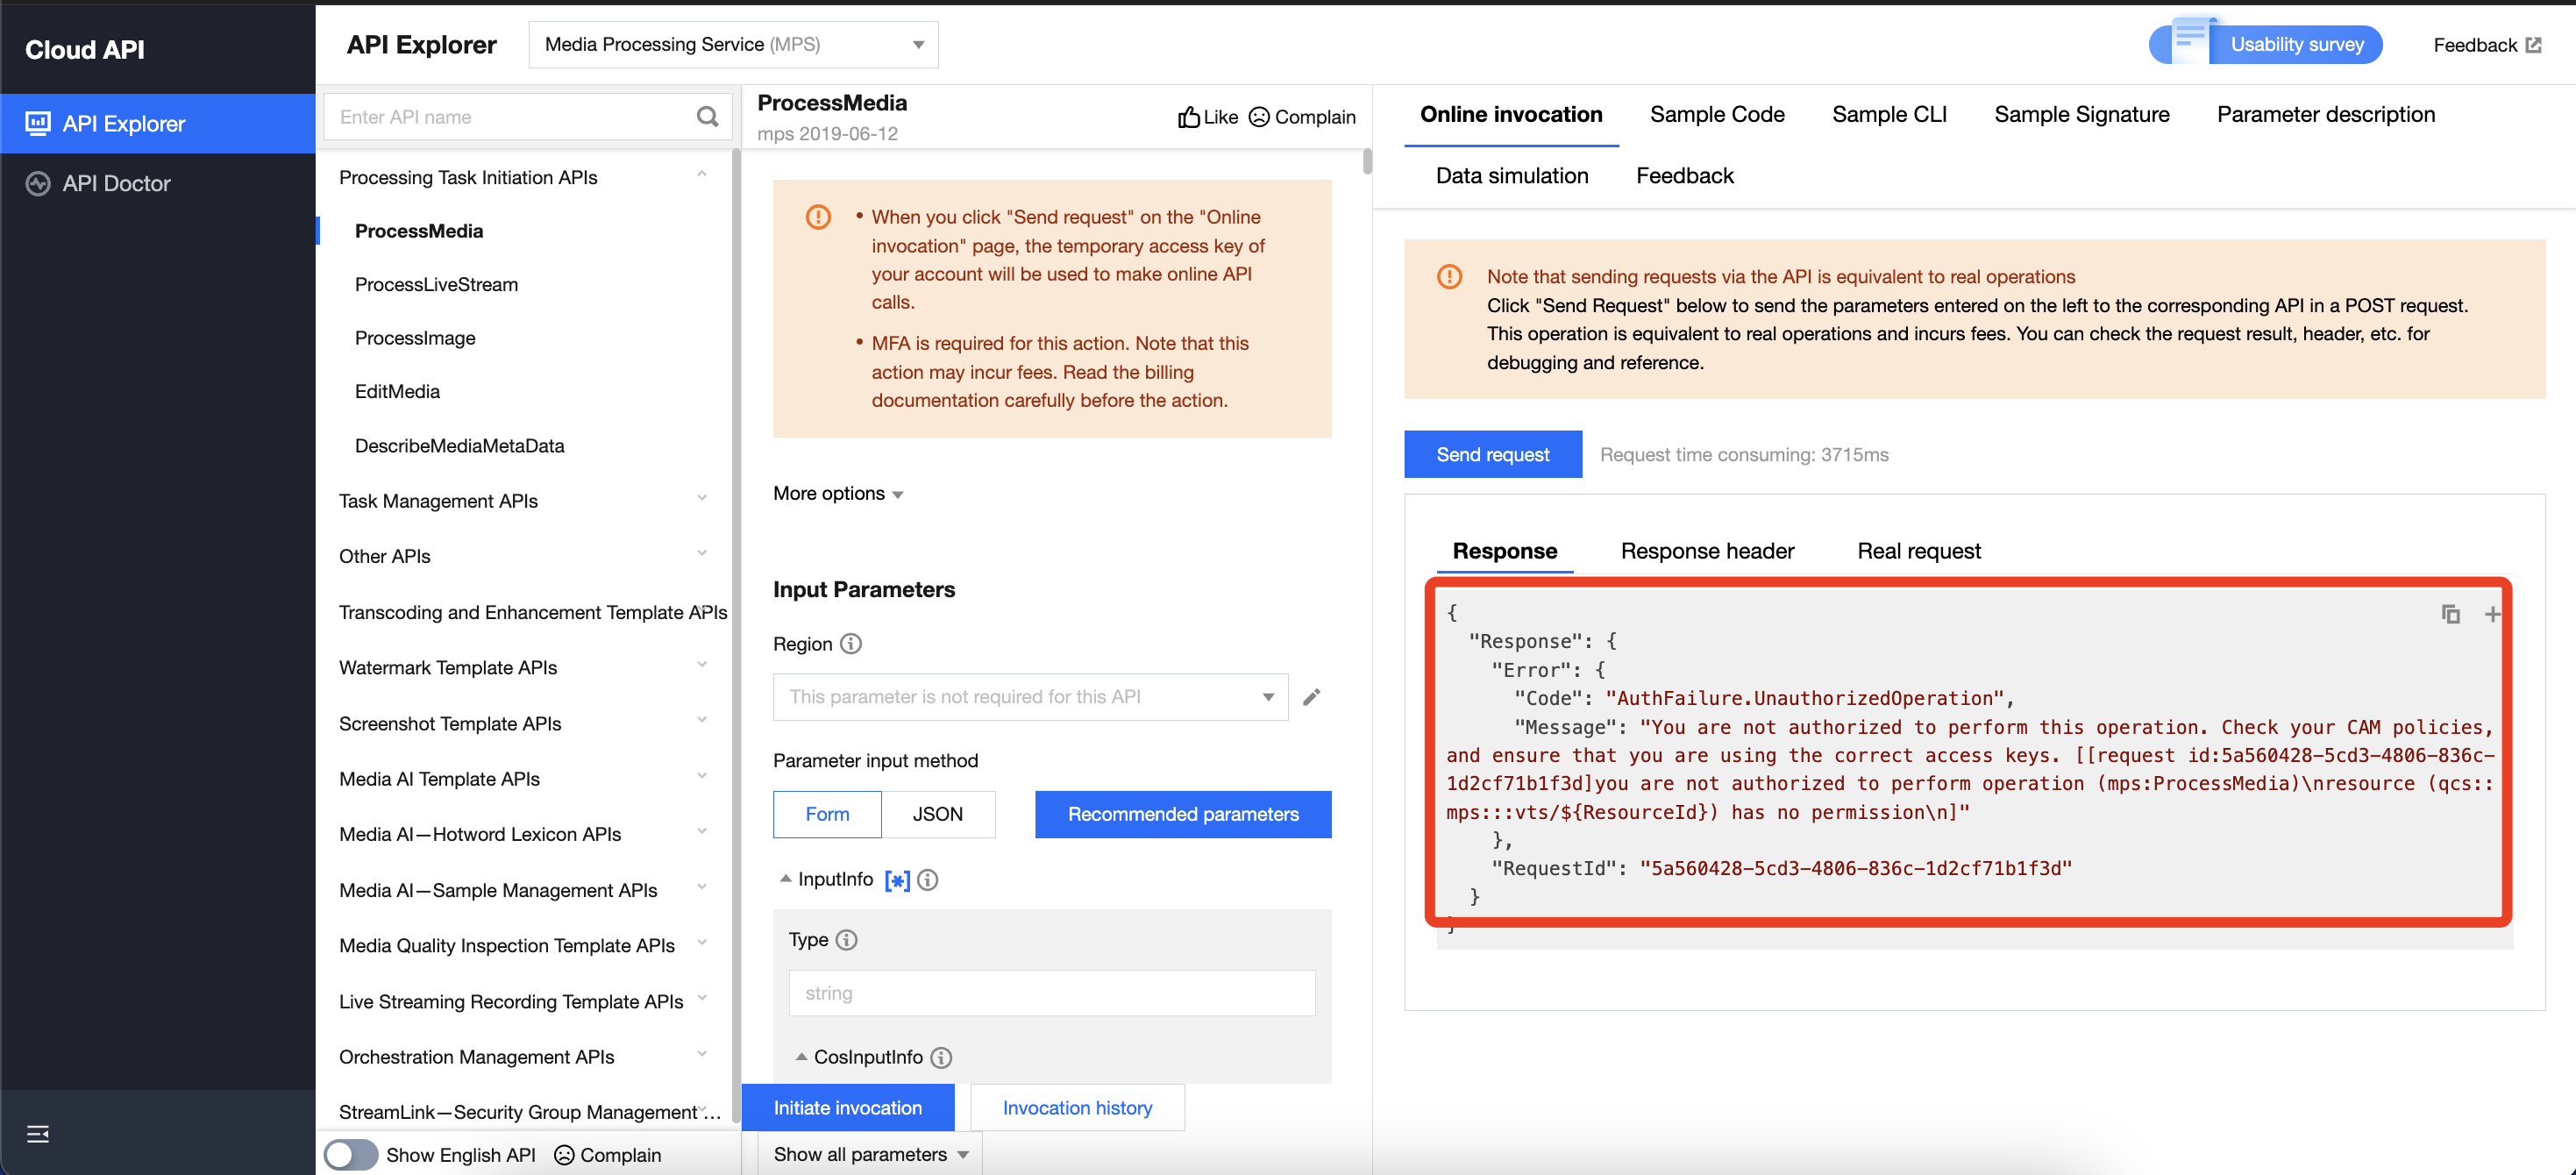Expand the More options section

point(837,493)
